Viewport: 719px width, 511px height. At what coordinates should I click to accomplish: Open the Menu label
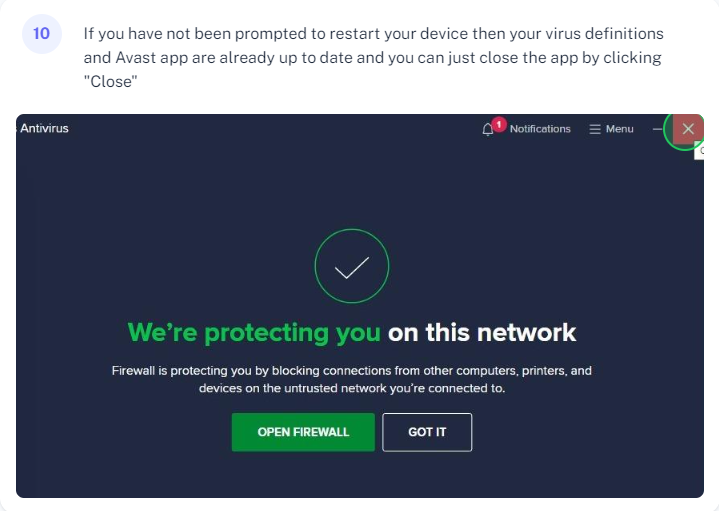(x=619, y=129)
